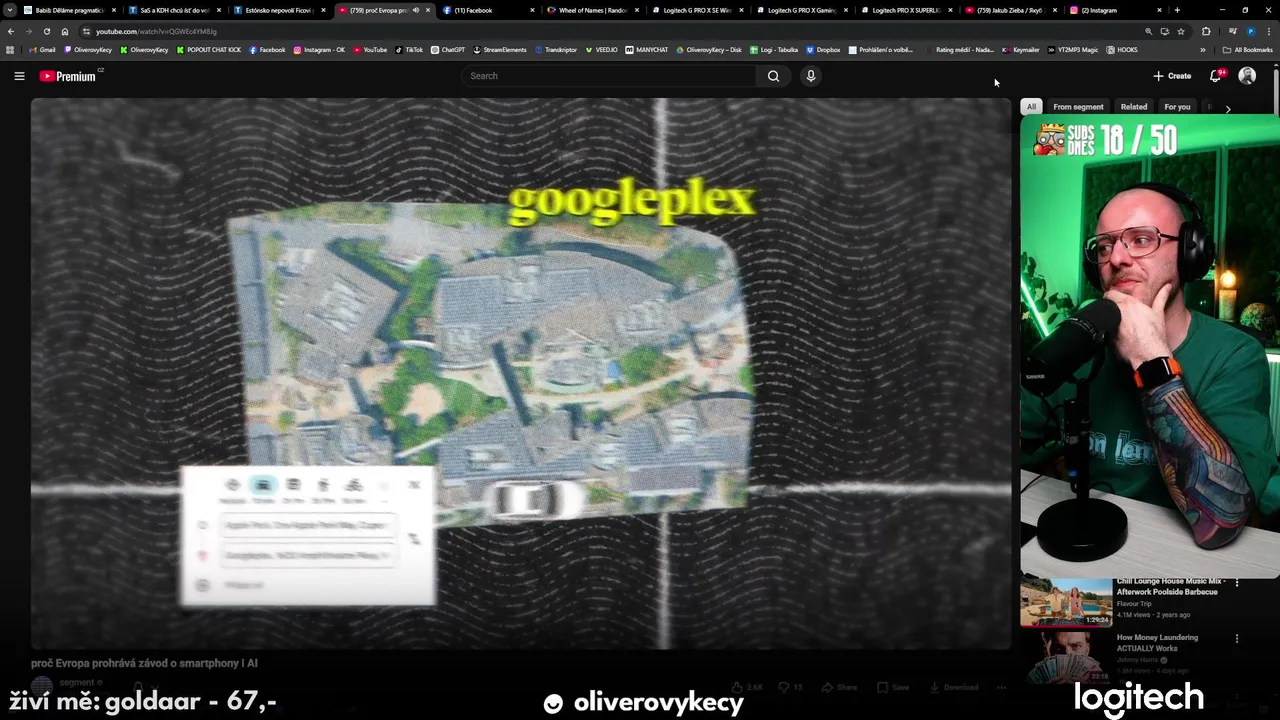The width and height of the screenshot is (1280, 720).
Task: Close the proč Evropa YouTube tab
Action: click(x=428, y=10)
